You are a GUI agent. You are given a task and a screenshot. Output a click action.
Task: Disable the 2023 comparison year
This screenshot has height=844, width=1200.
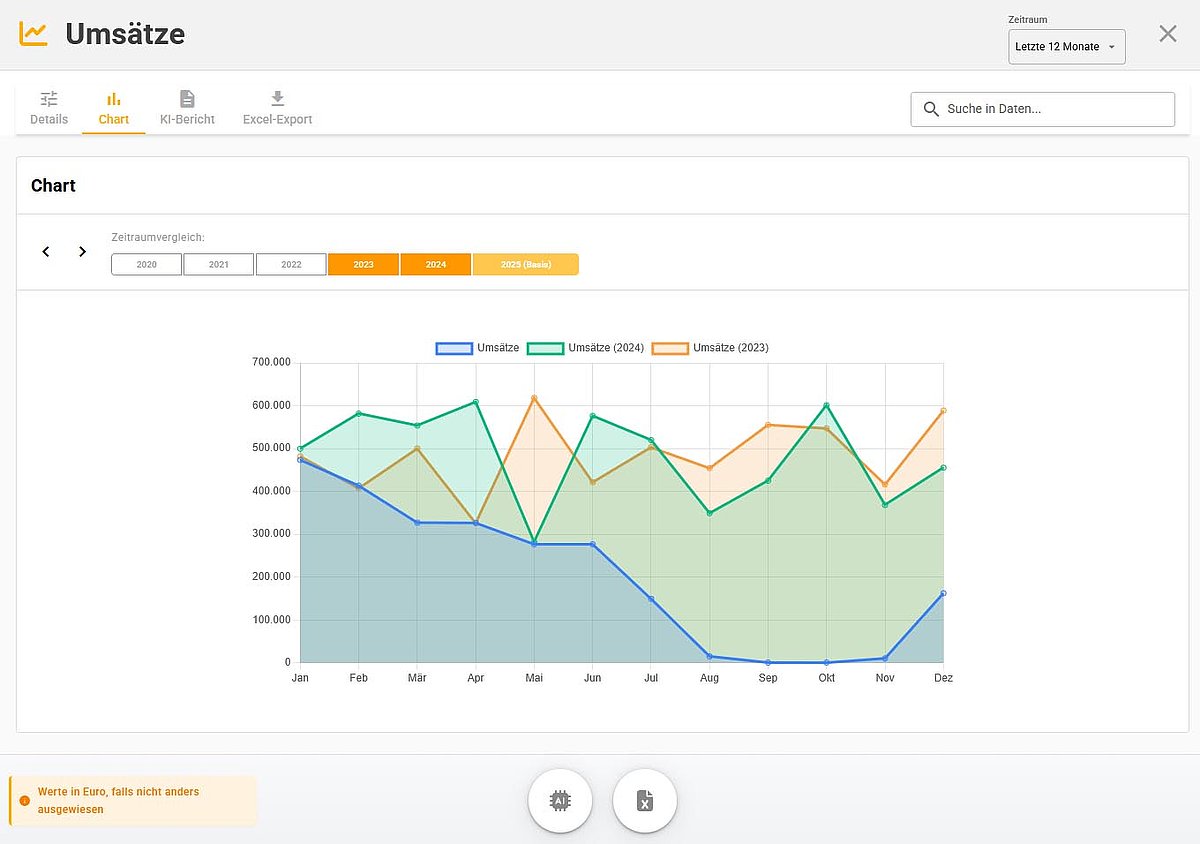pos(363,265)
